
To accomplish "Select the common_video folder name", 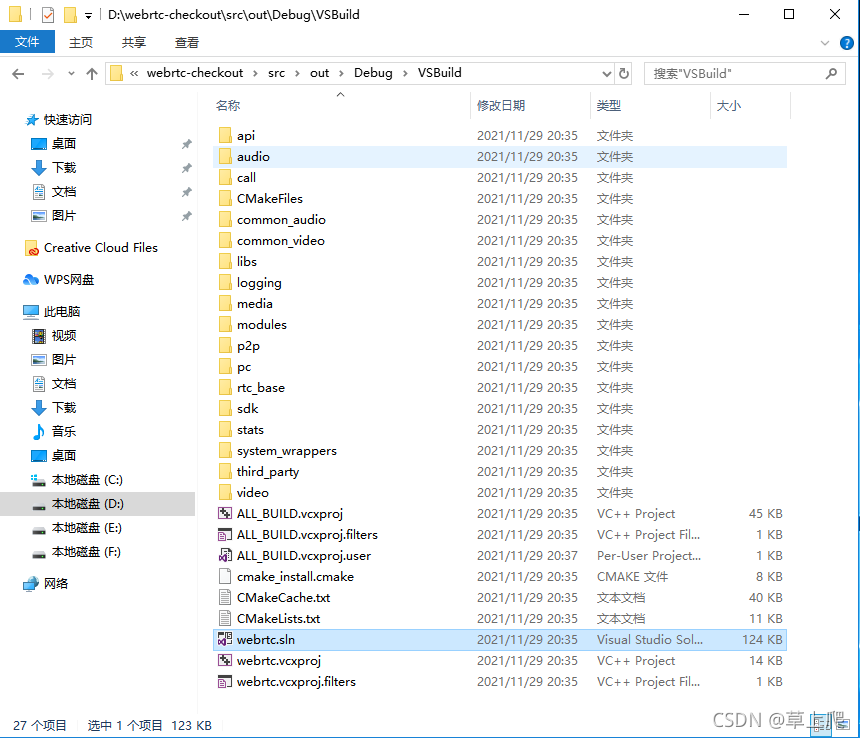I will click(x=281, y=241).
